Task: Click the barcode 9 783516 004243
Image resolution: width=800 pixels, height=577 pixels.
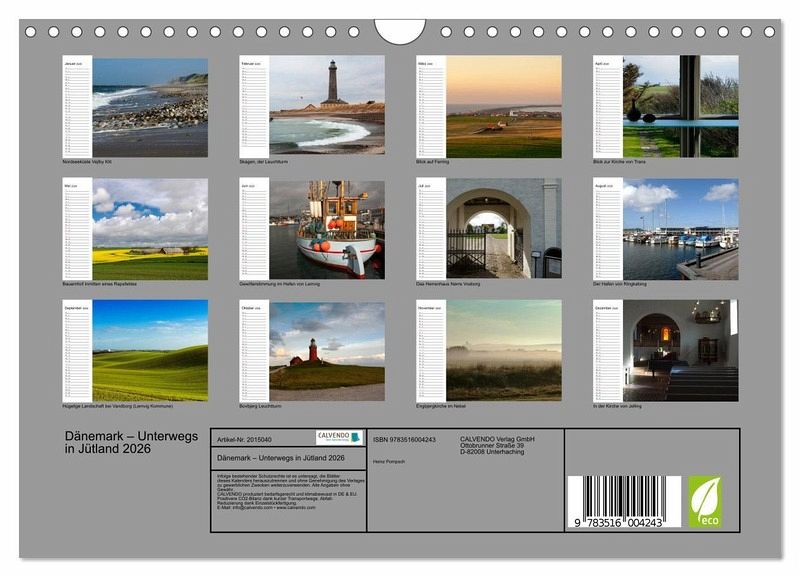Action: coord(624,502)
